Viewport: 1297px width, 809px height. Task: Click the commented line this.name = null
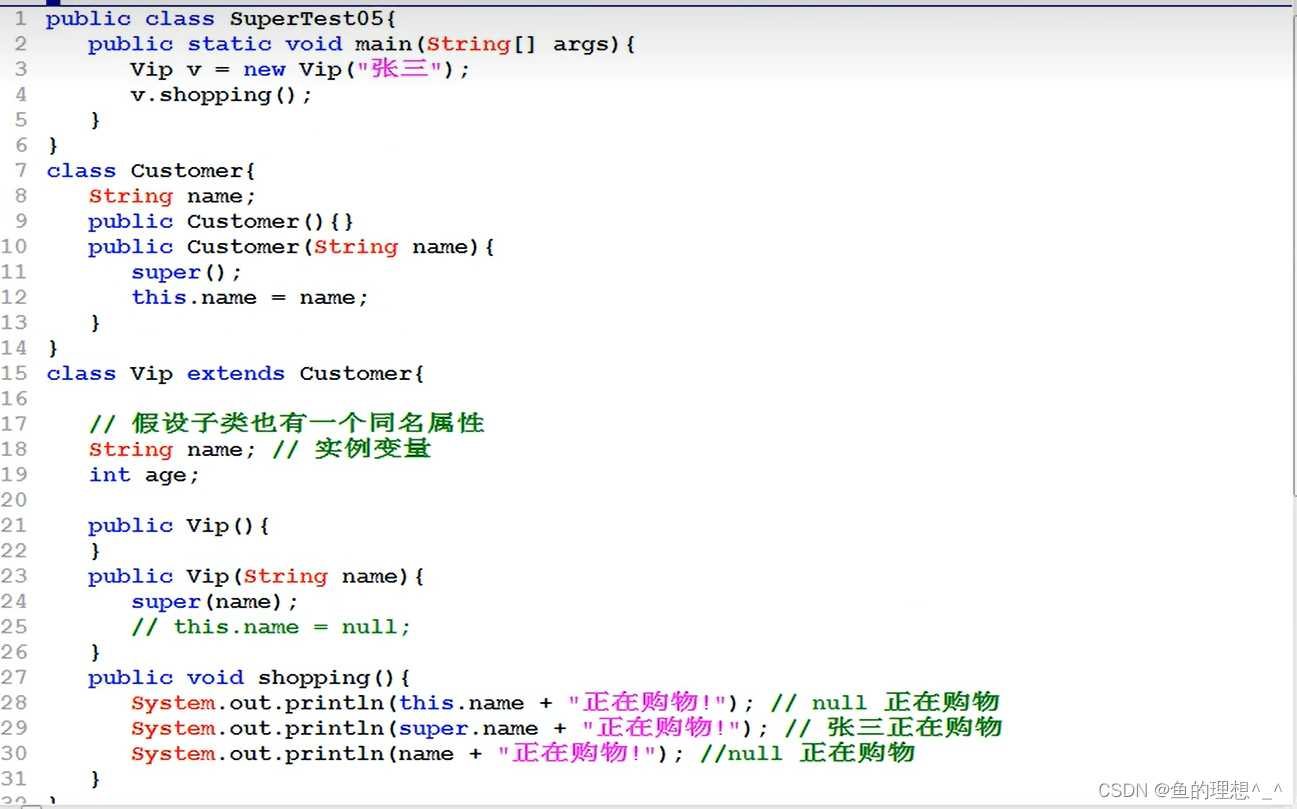pyautogui.click(x=270, y=626)
